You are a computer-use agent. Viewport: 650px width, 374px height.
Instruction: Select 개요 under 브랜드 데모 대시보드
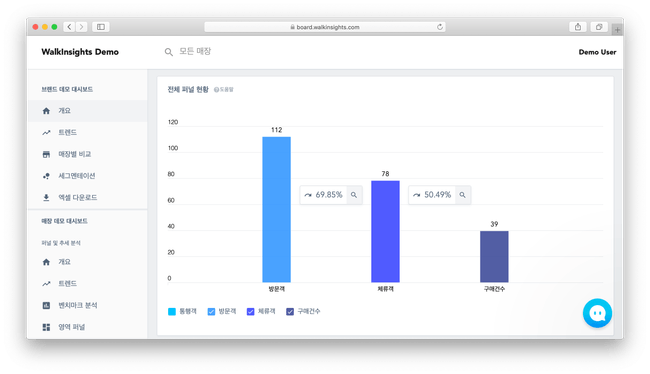click(x=87, y=111)
